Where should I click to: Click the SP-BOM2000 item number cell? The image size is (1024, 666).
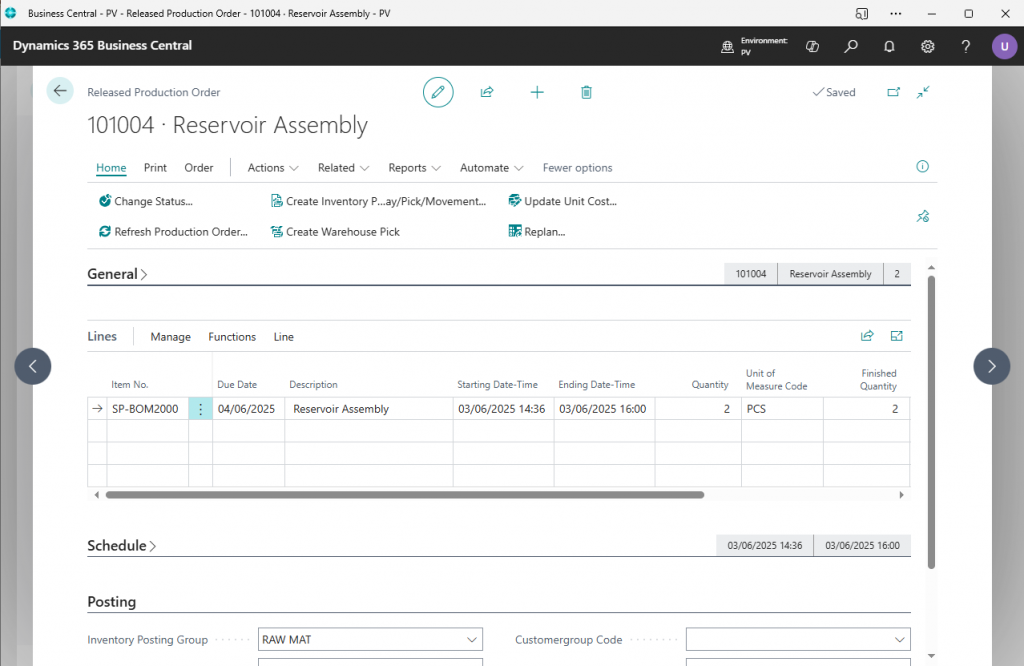[145, 409]
